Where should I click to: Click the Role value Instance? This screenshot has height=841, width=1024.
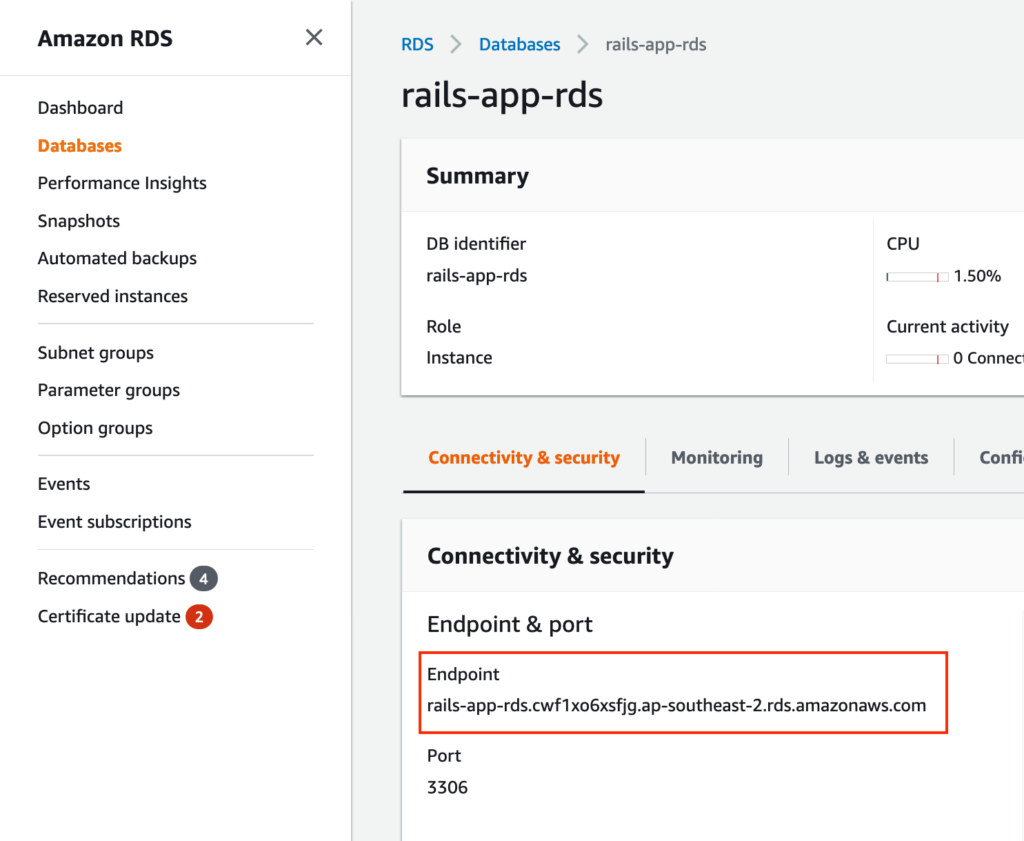point(459,358)
